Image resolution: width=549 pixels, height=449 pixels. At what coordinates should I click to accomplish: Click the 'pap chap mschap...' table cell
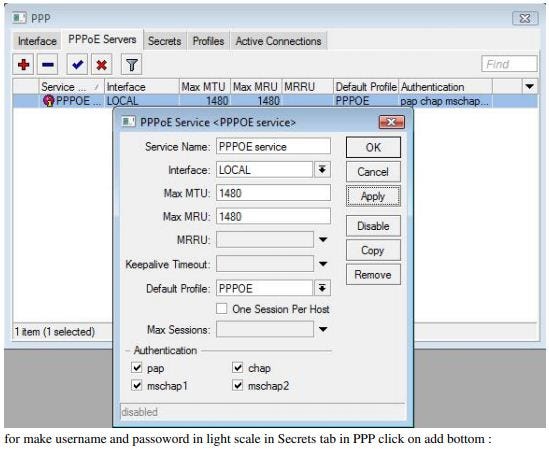(445, 101)
